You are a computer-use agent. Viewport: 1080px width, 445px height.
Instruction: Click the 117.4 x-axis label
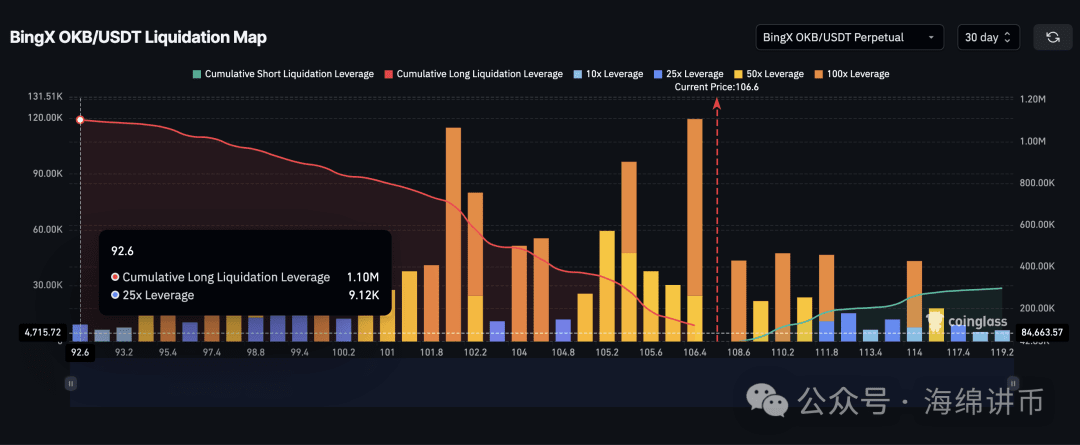[958, 353]
